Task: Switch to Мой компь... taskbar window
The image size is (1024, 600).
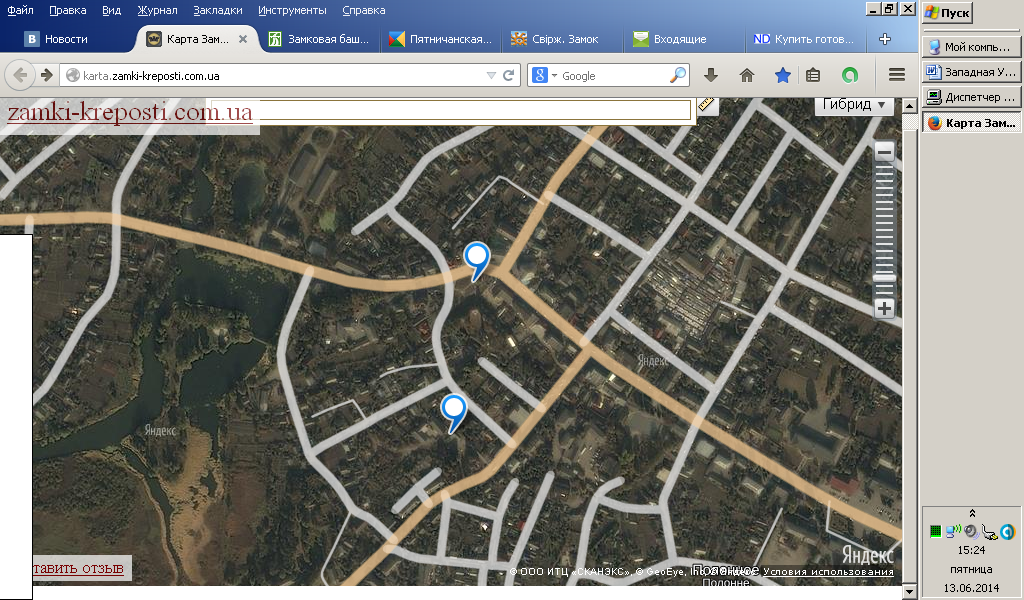Action: pos(971,47)
